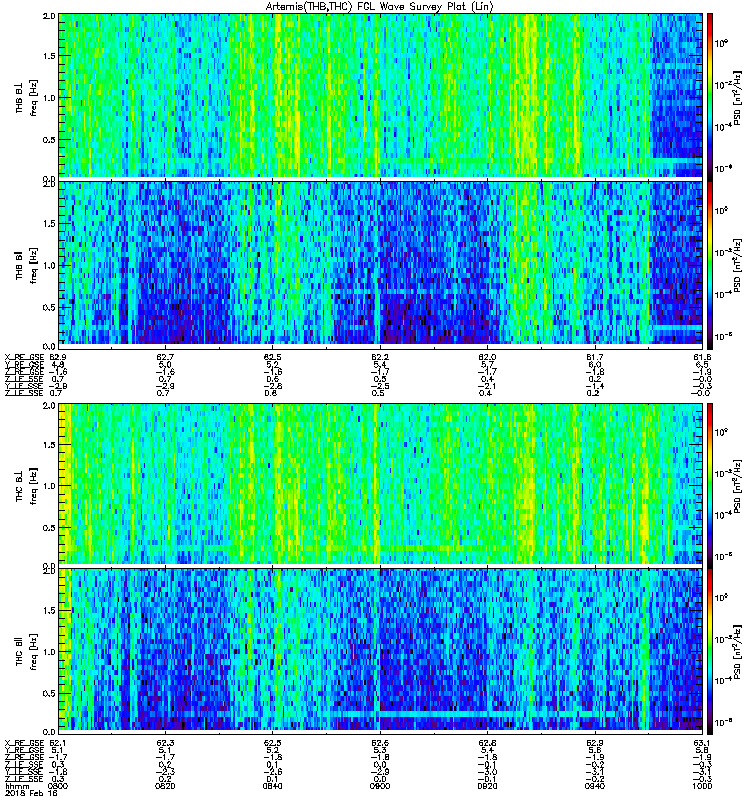Click the PSD [nT²/Hz] label of the THB B∥ panel

pos(738,266)
